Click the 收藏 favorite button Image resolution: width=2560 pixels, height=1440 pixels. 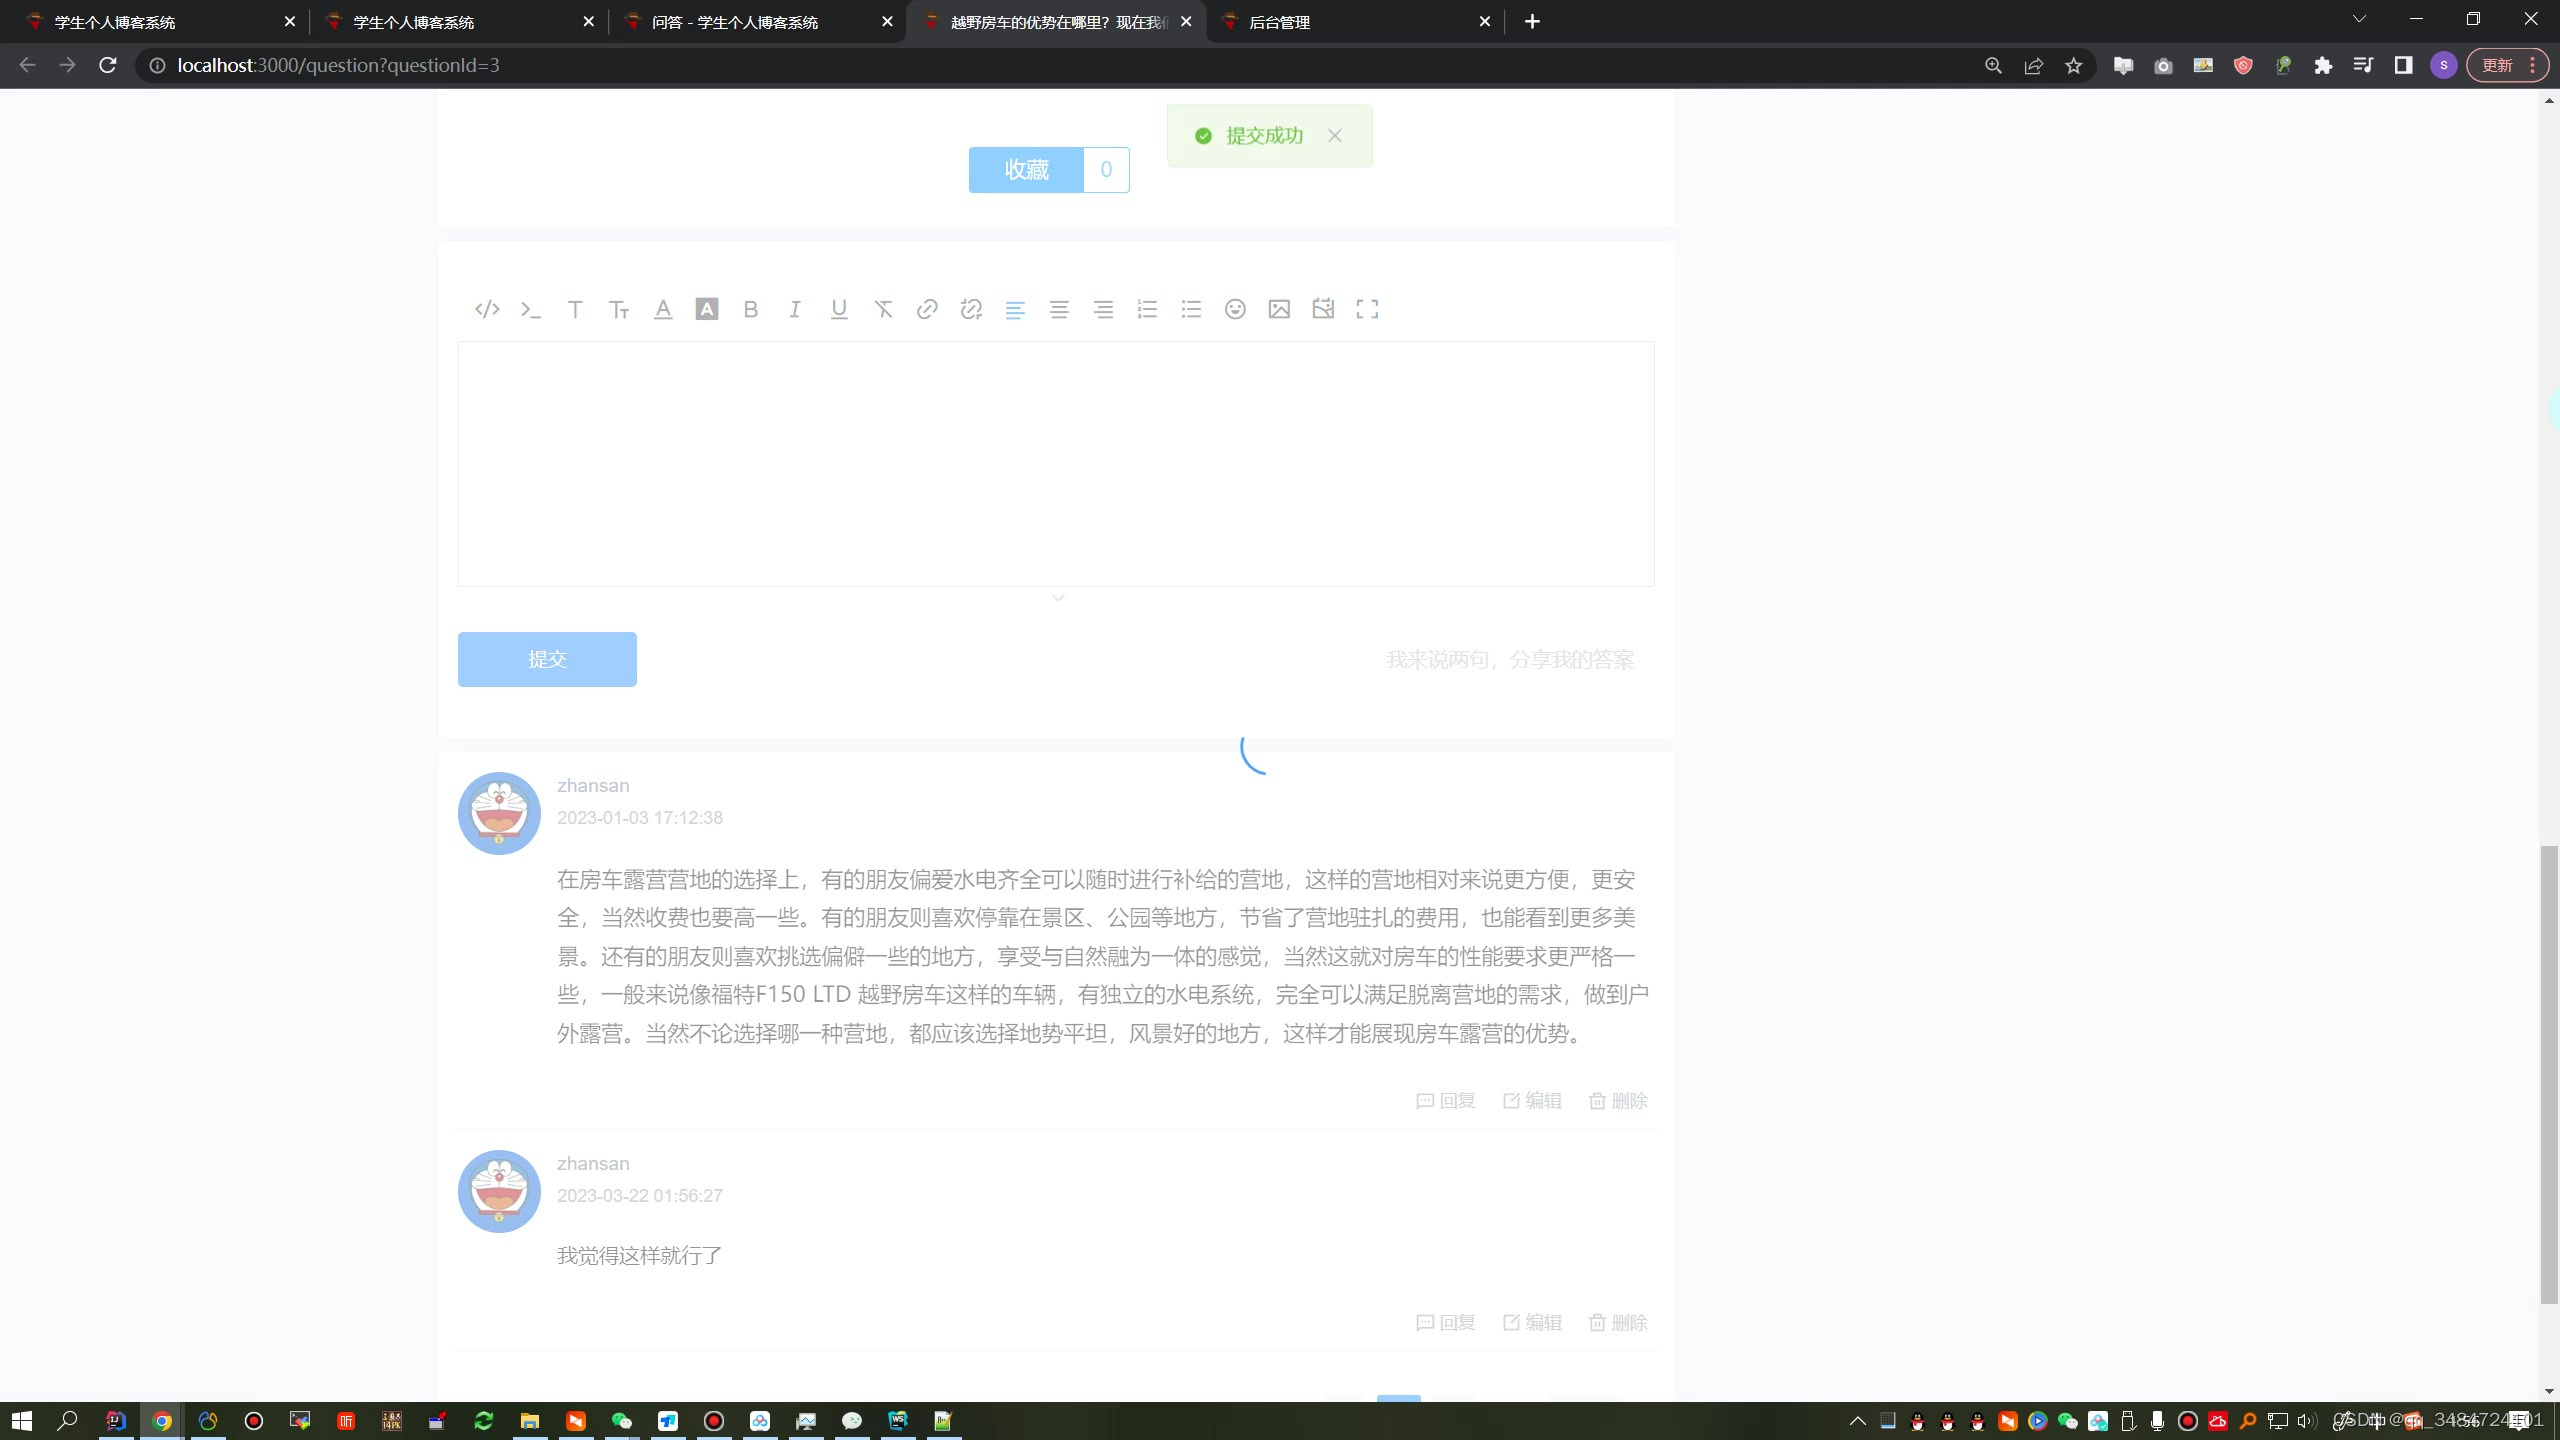[x=1025, y=169]
